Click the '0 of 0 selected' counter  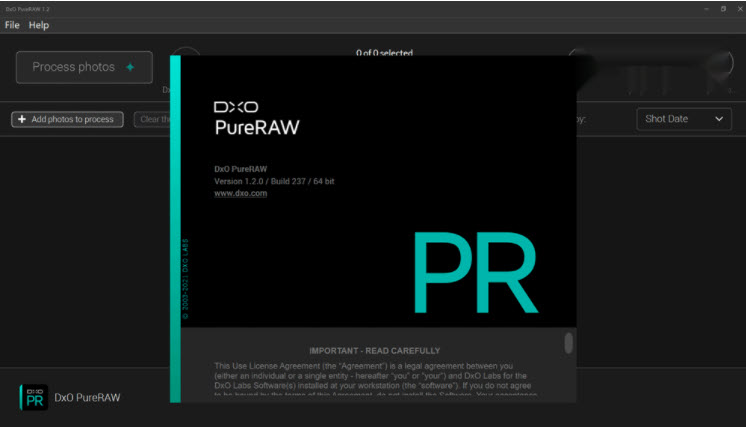click(384, 53)
